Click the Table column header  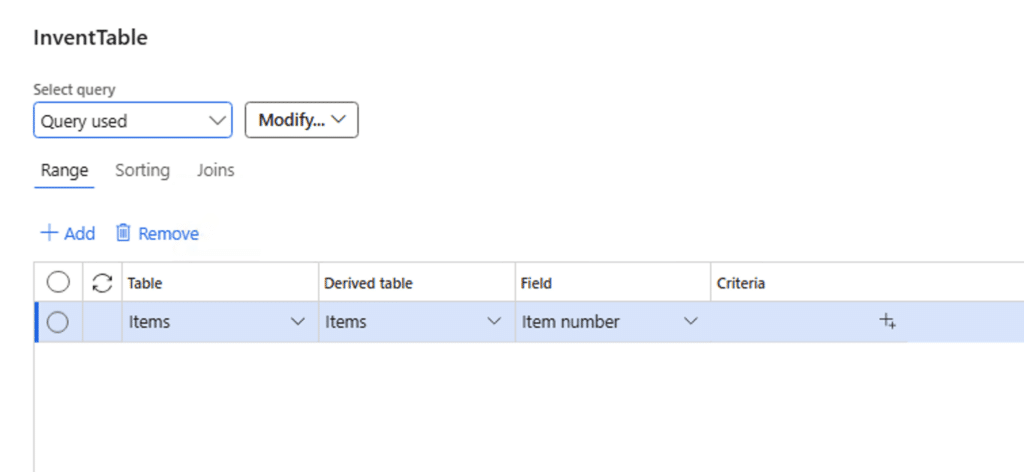coord(145,283)
